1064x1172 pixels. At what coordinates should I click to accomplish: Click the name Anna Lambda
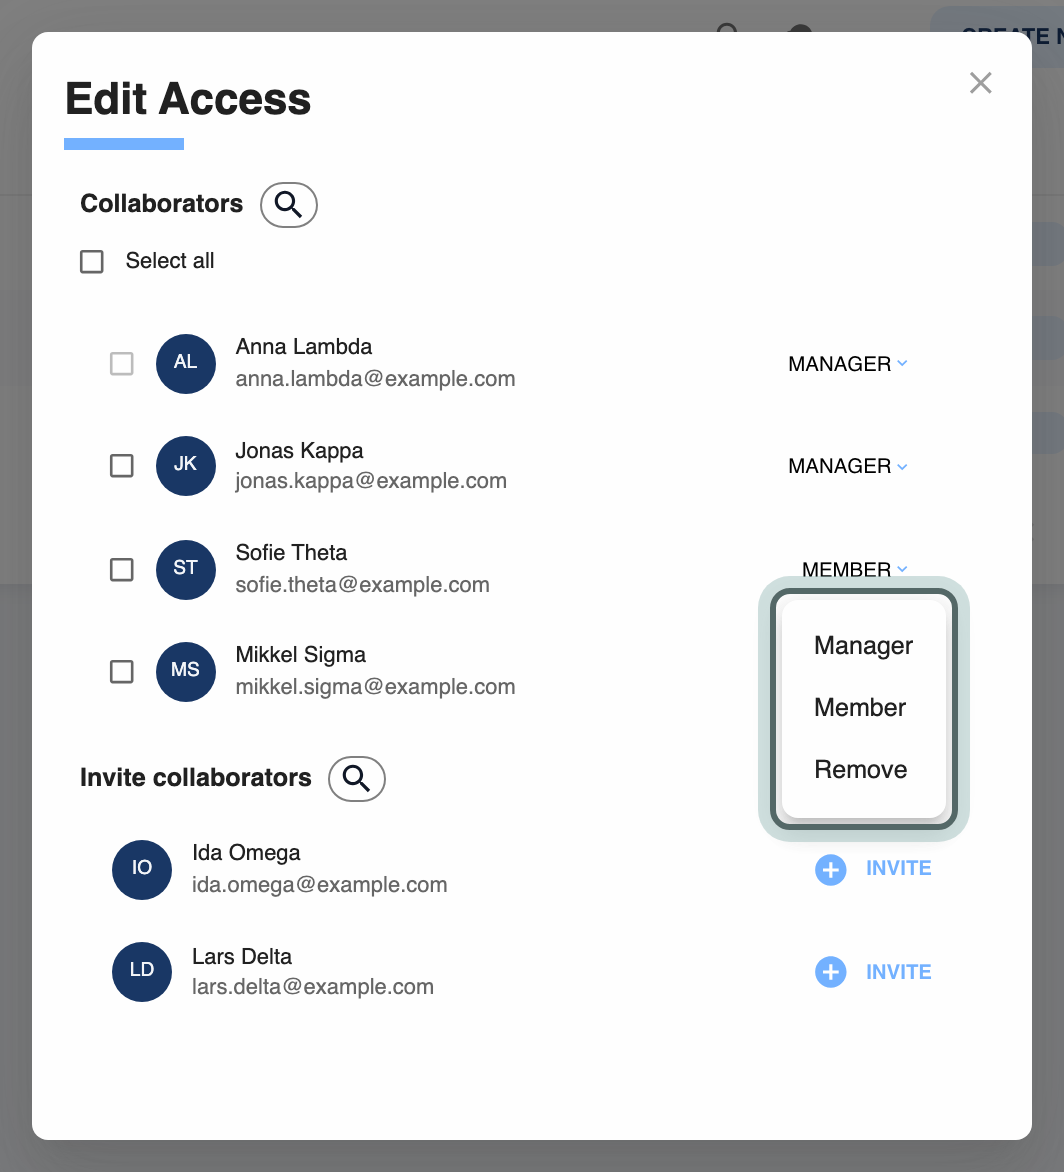304,347
